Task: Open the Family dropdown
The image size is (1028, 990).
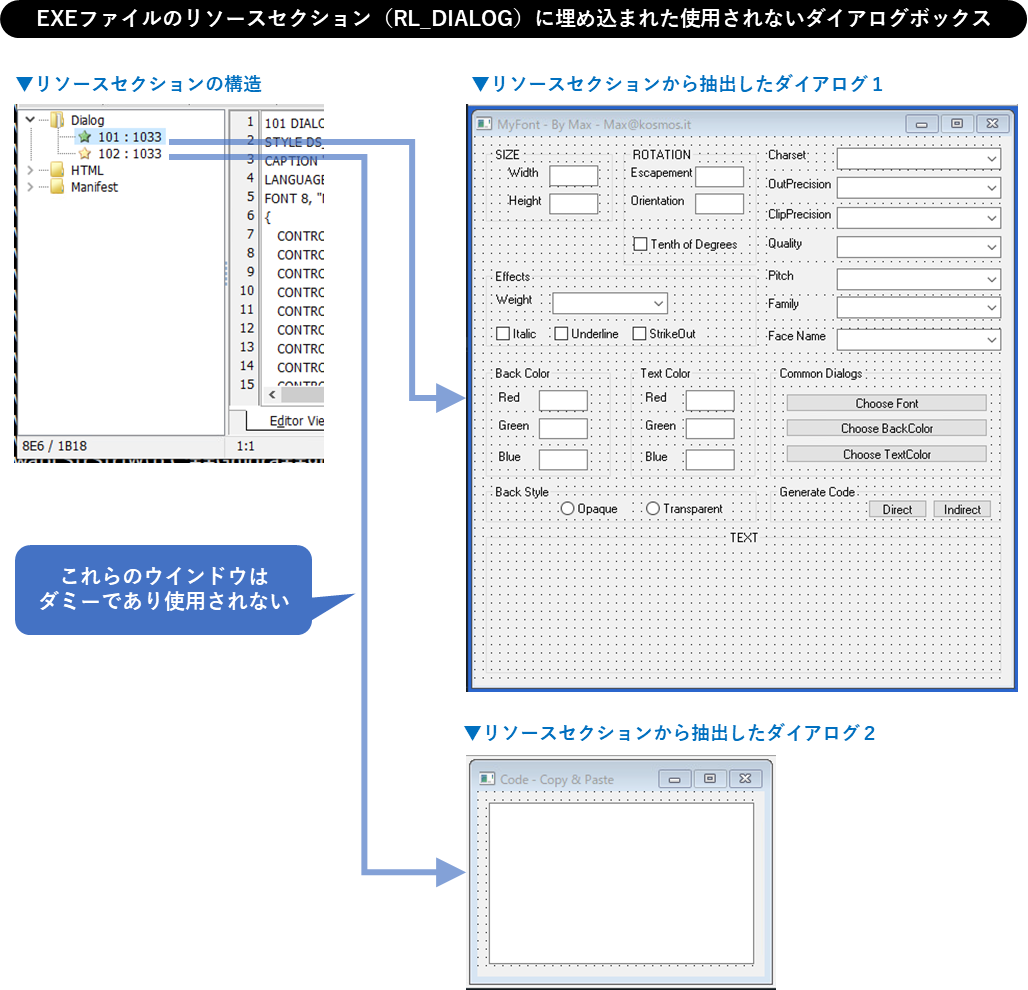Action: coord(990,307)
